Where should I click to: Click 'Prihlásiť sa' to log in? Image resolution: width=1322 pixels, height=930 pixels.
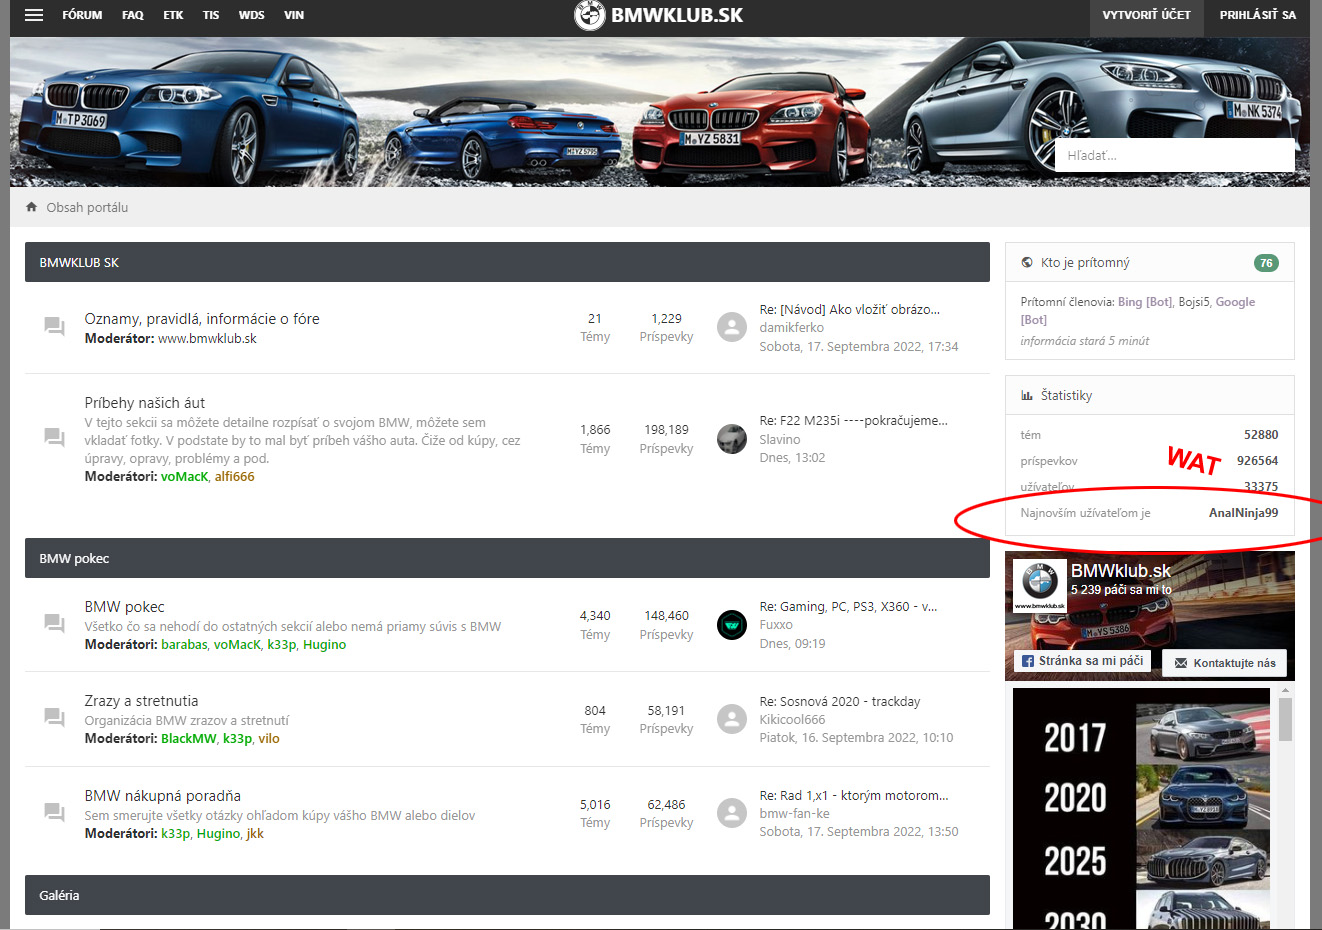pyautogui.click(x=1257, y=15)
